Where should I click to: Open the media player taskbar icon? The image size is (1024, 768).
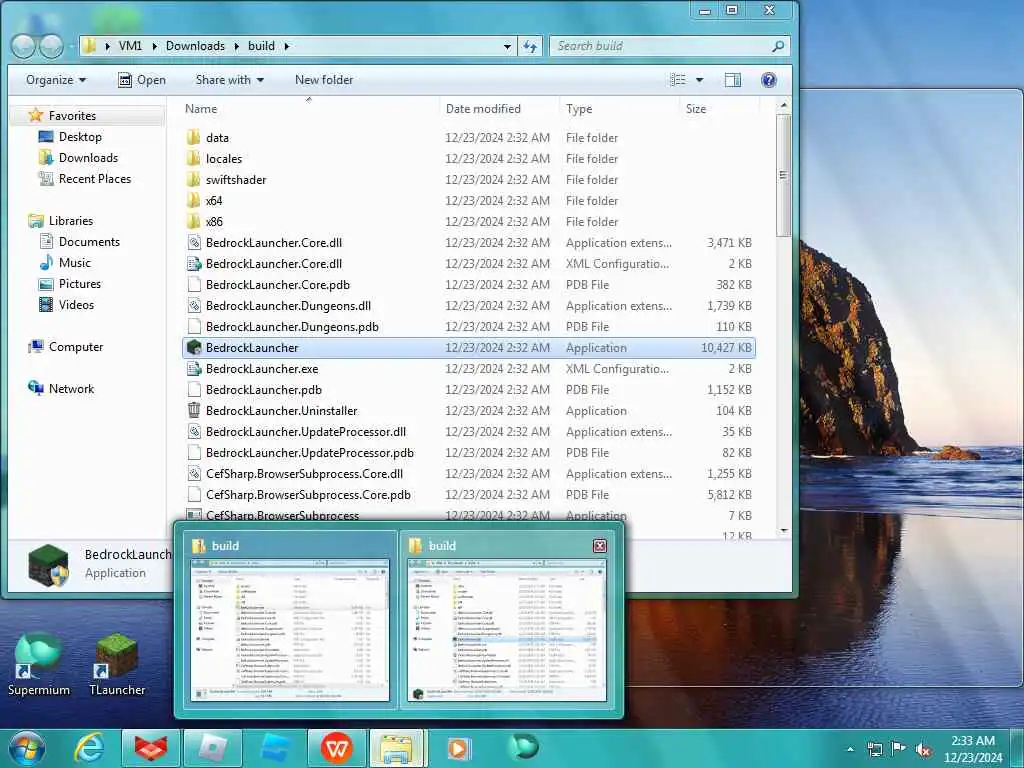tap(458, 748)
